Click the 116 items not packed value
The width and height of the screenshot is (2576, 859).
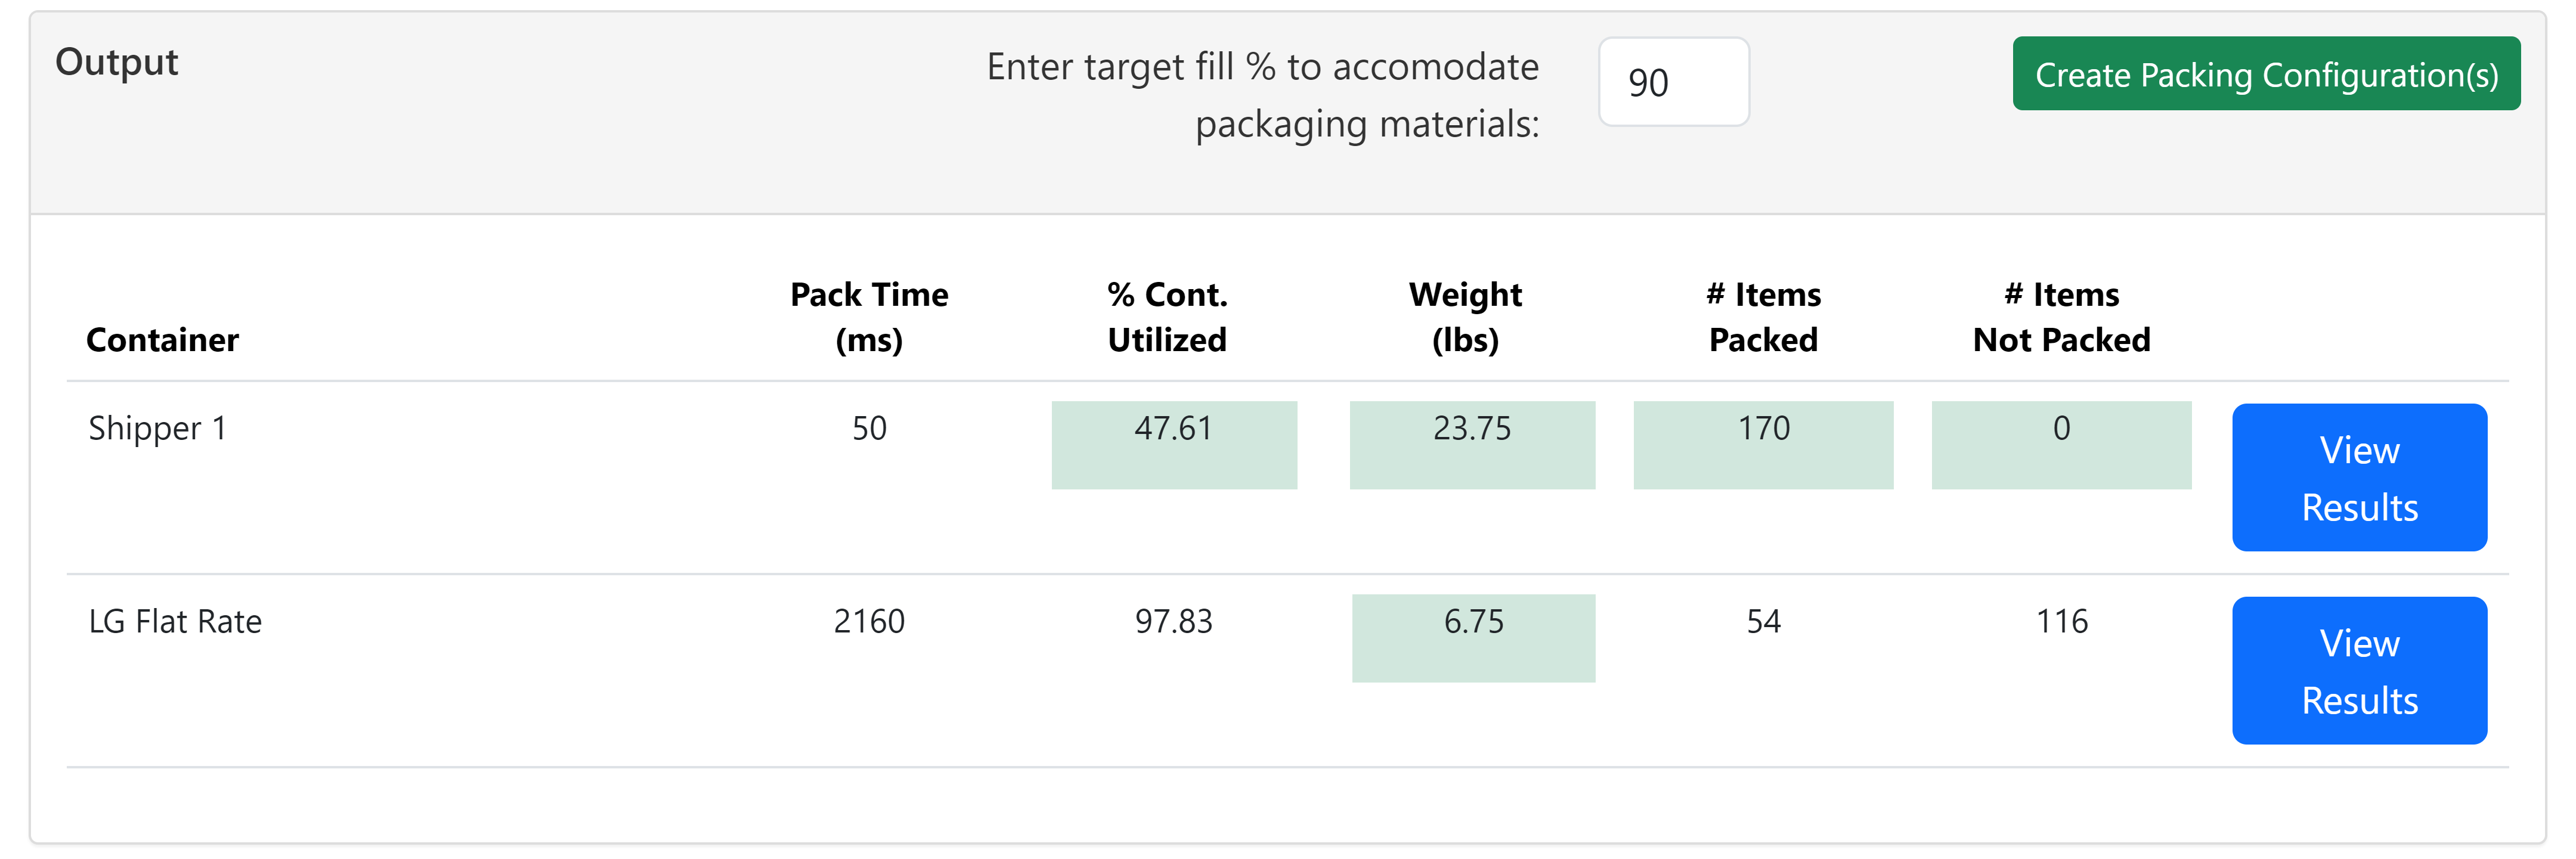tap(2062, 621)
